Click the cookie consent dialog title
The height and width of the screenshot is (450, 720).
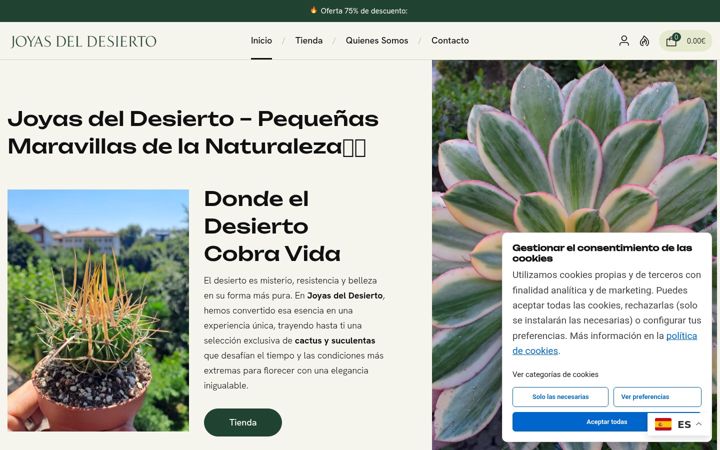[602, 253]
